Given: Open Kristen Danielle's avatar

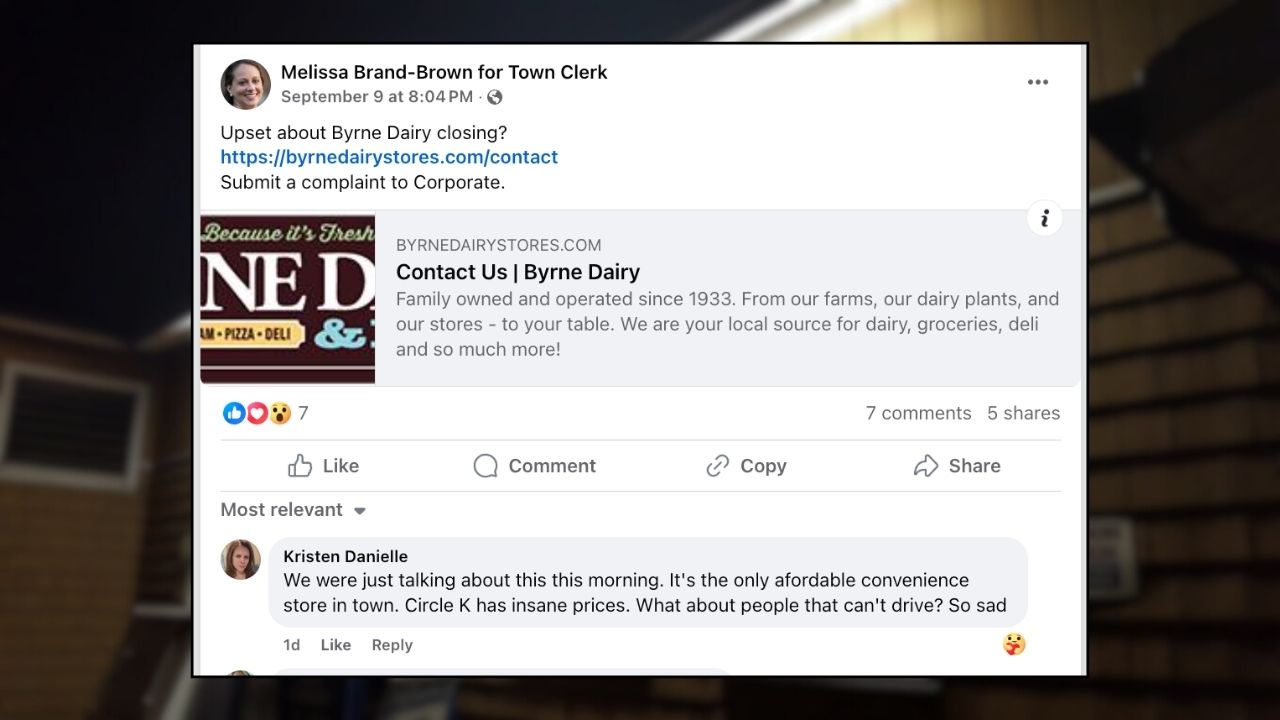Looking at the screenshot, I should (x=240, y=559).
